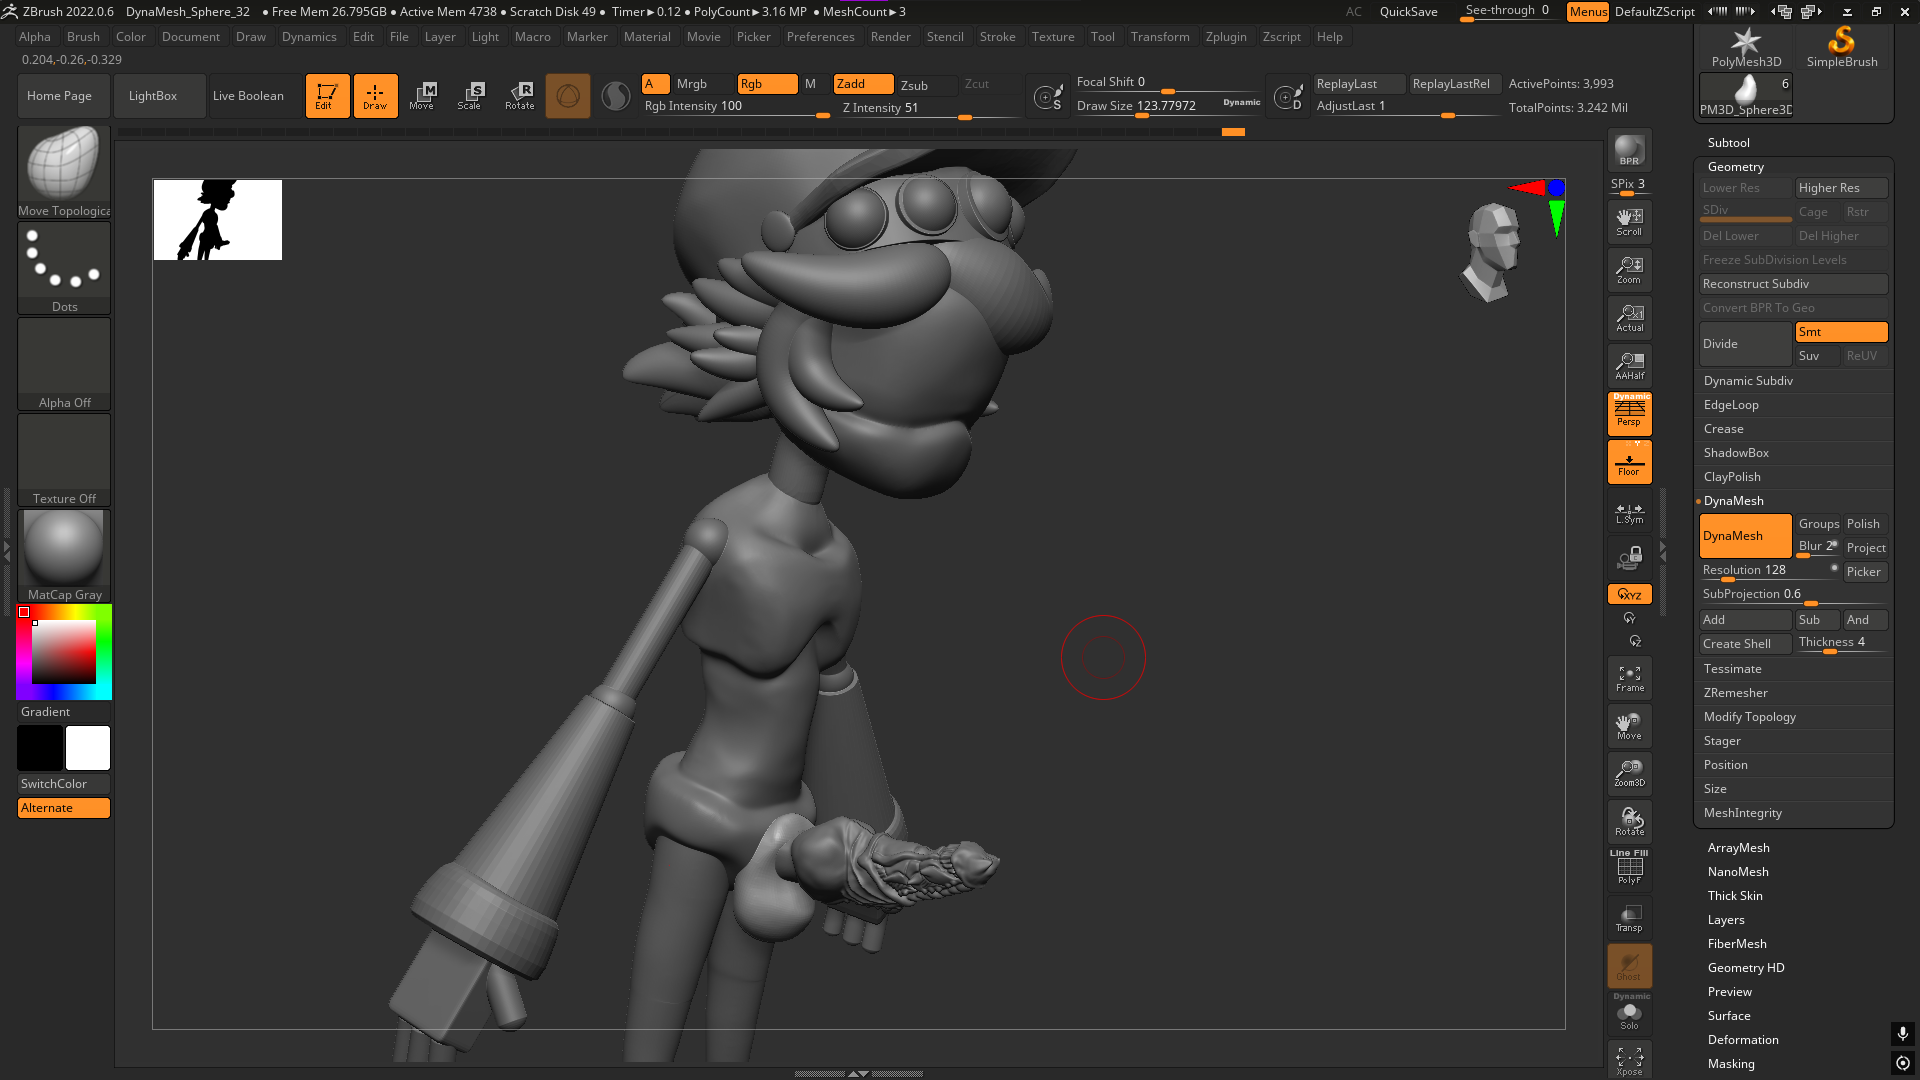Click the Zoom canvas icon
Screen dimensions: 1920x1080
1629,269
